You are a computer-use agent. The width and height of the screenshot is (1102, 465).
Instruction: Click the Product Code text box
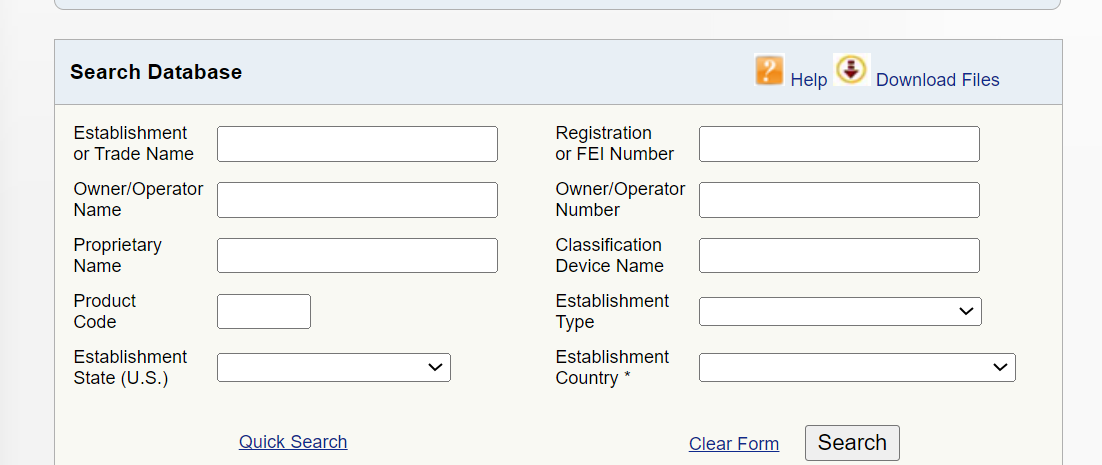click(264, 312)
